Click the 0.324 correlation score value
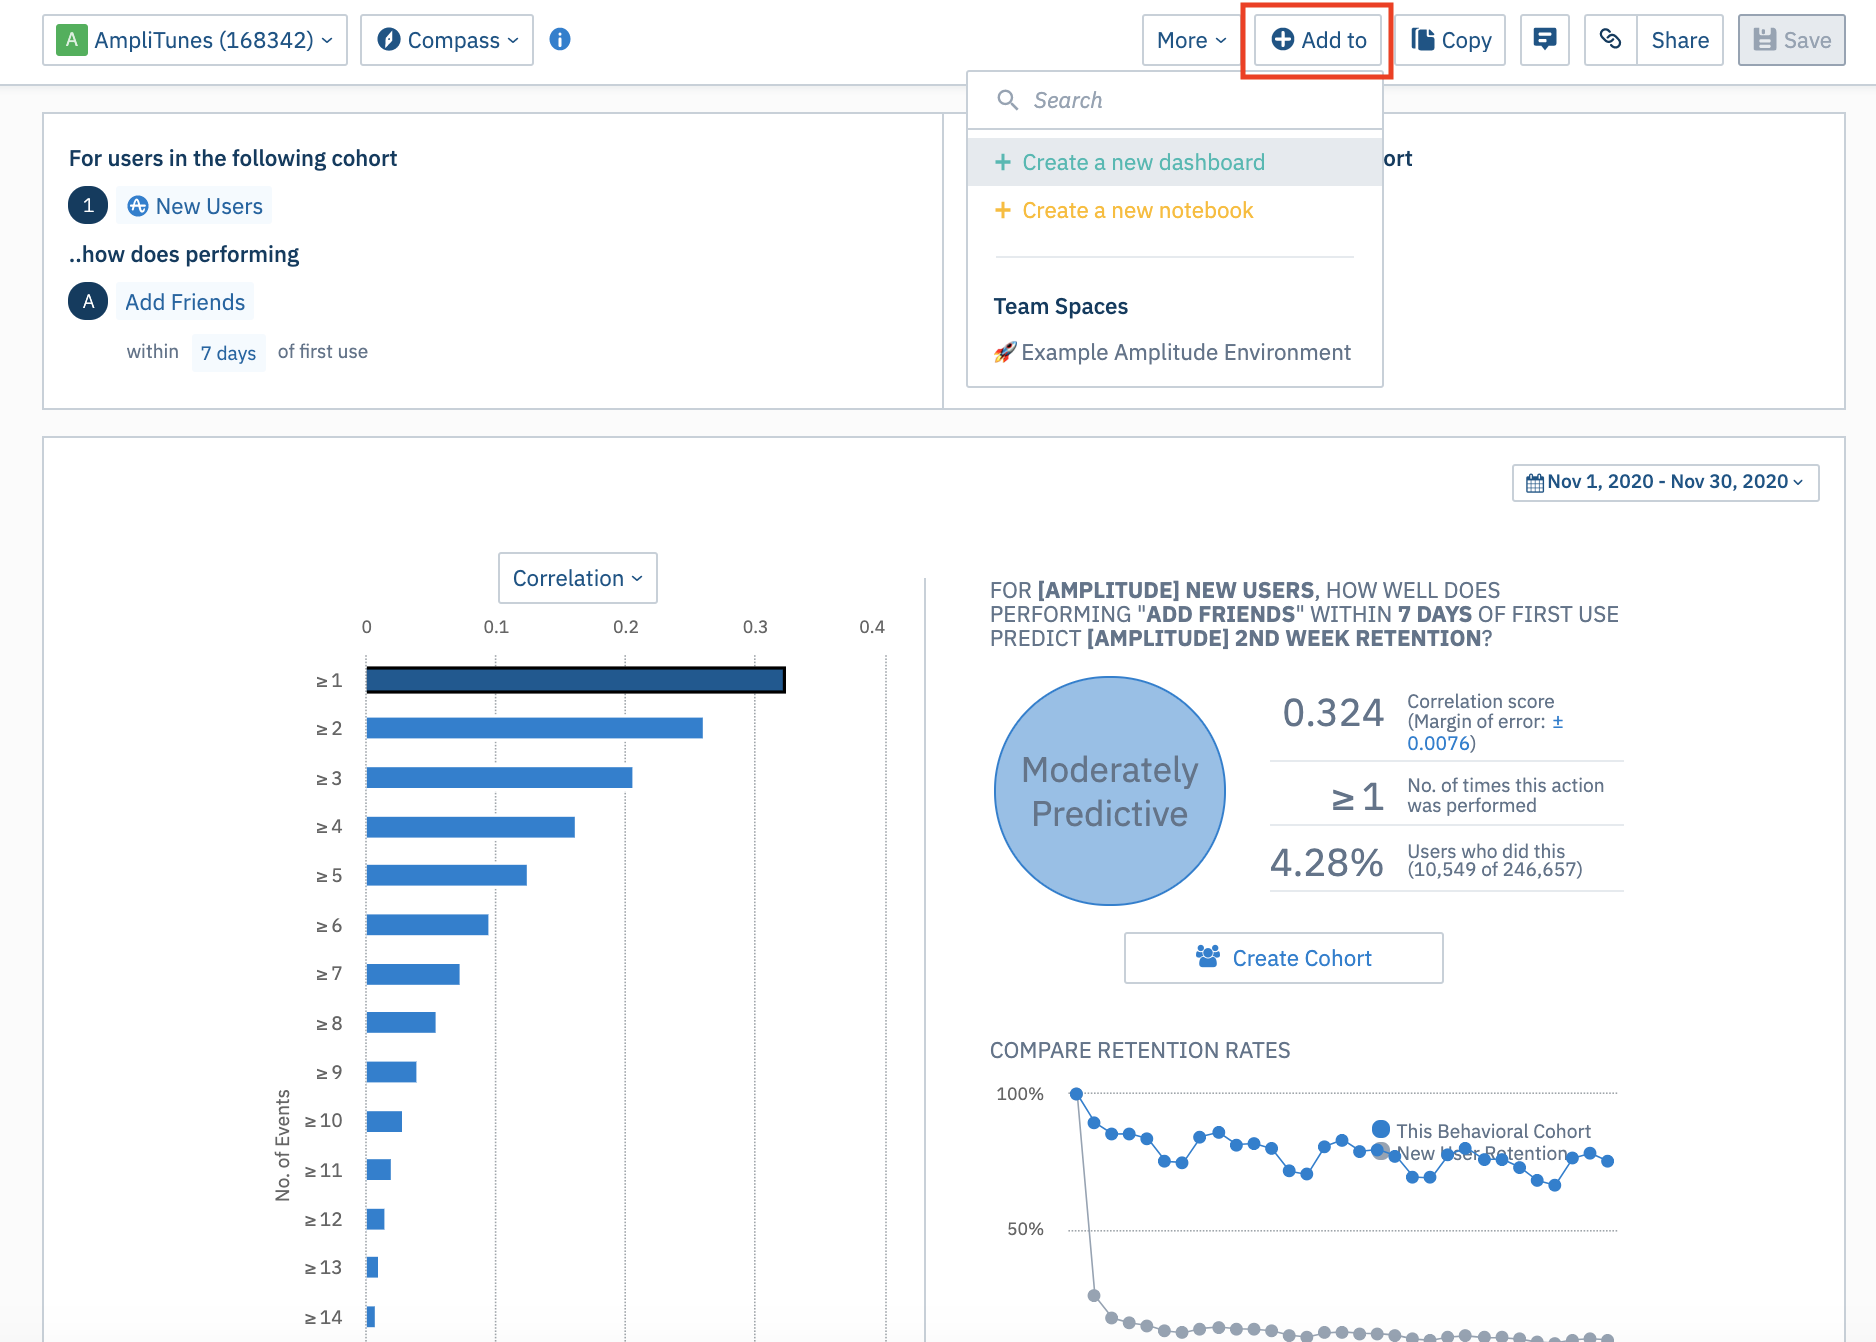This screenshot has width=1876, height=1342. pyautogui.click(x=1333, y=713)
